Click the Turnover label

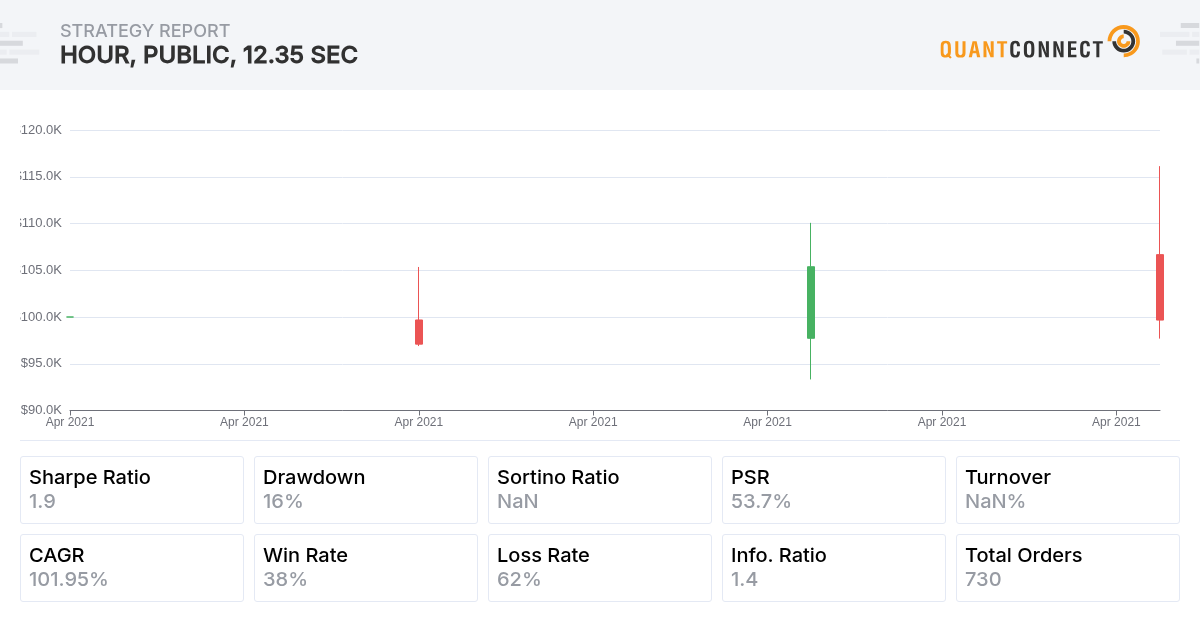pos(1008,477)
